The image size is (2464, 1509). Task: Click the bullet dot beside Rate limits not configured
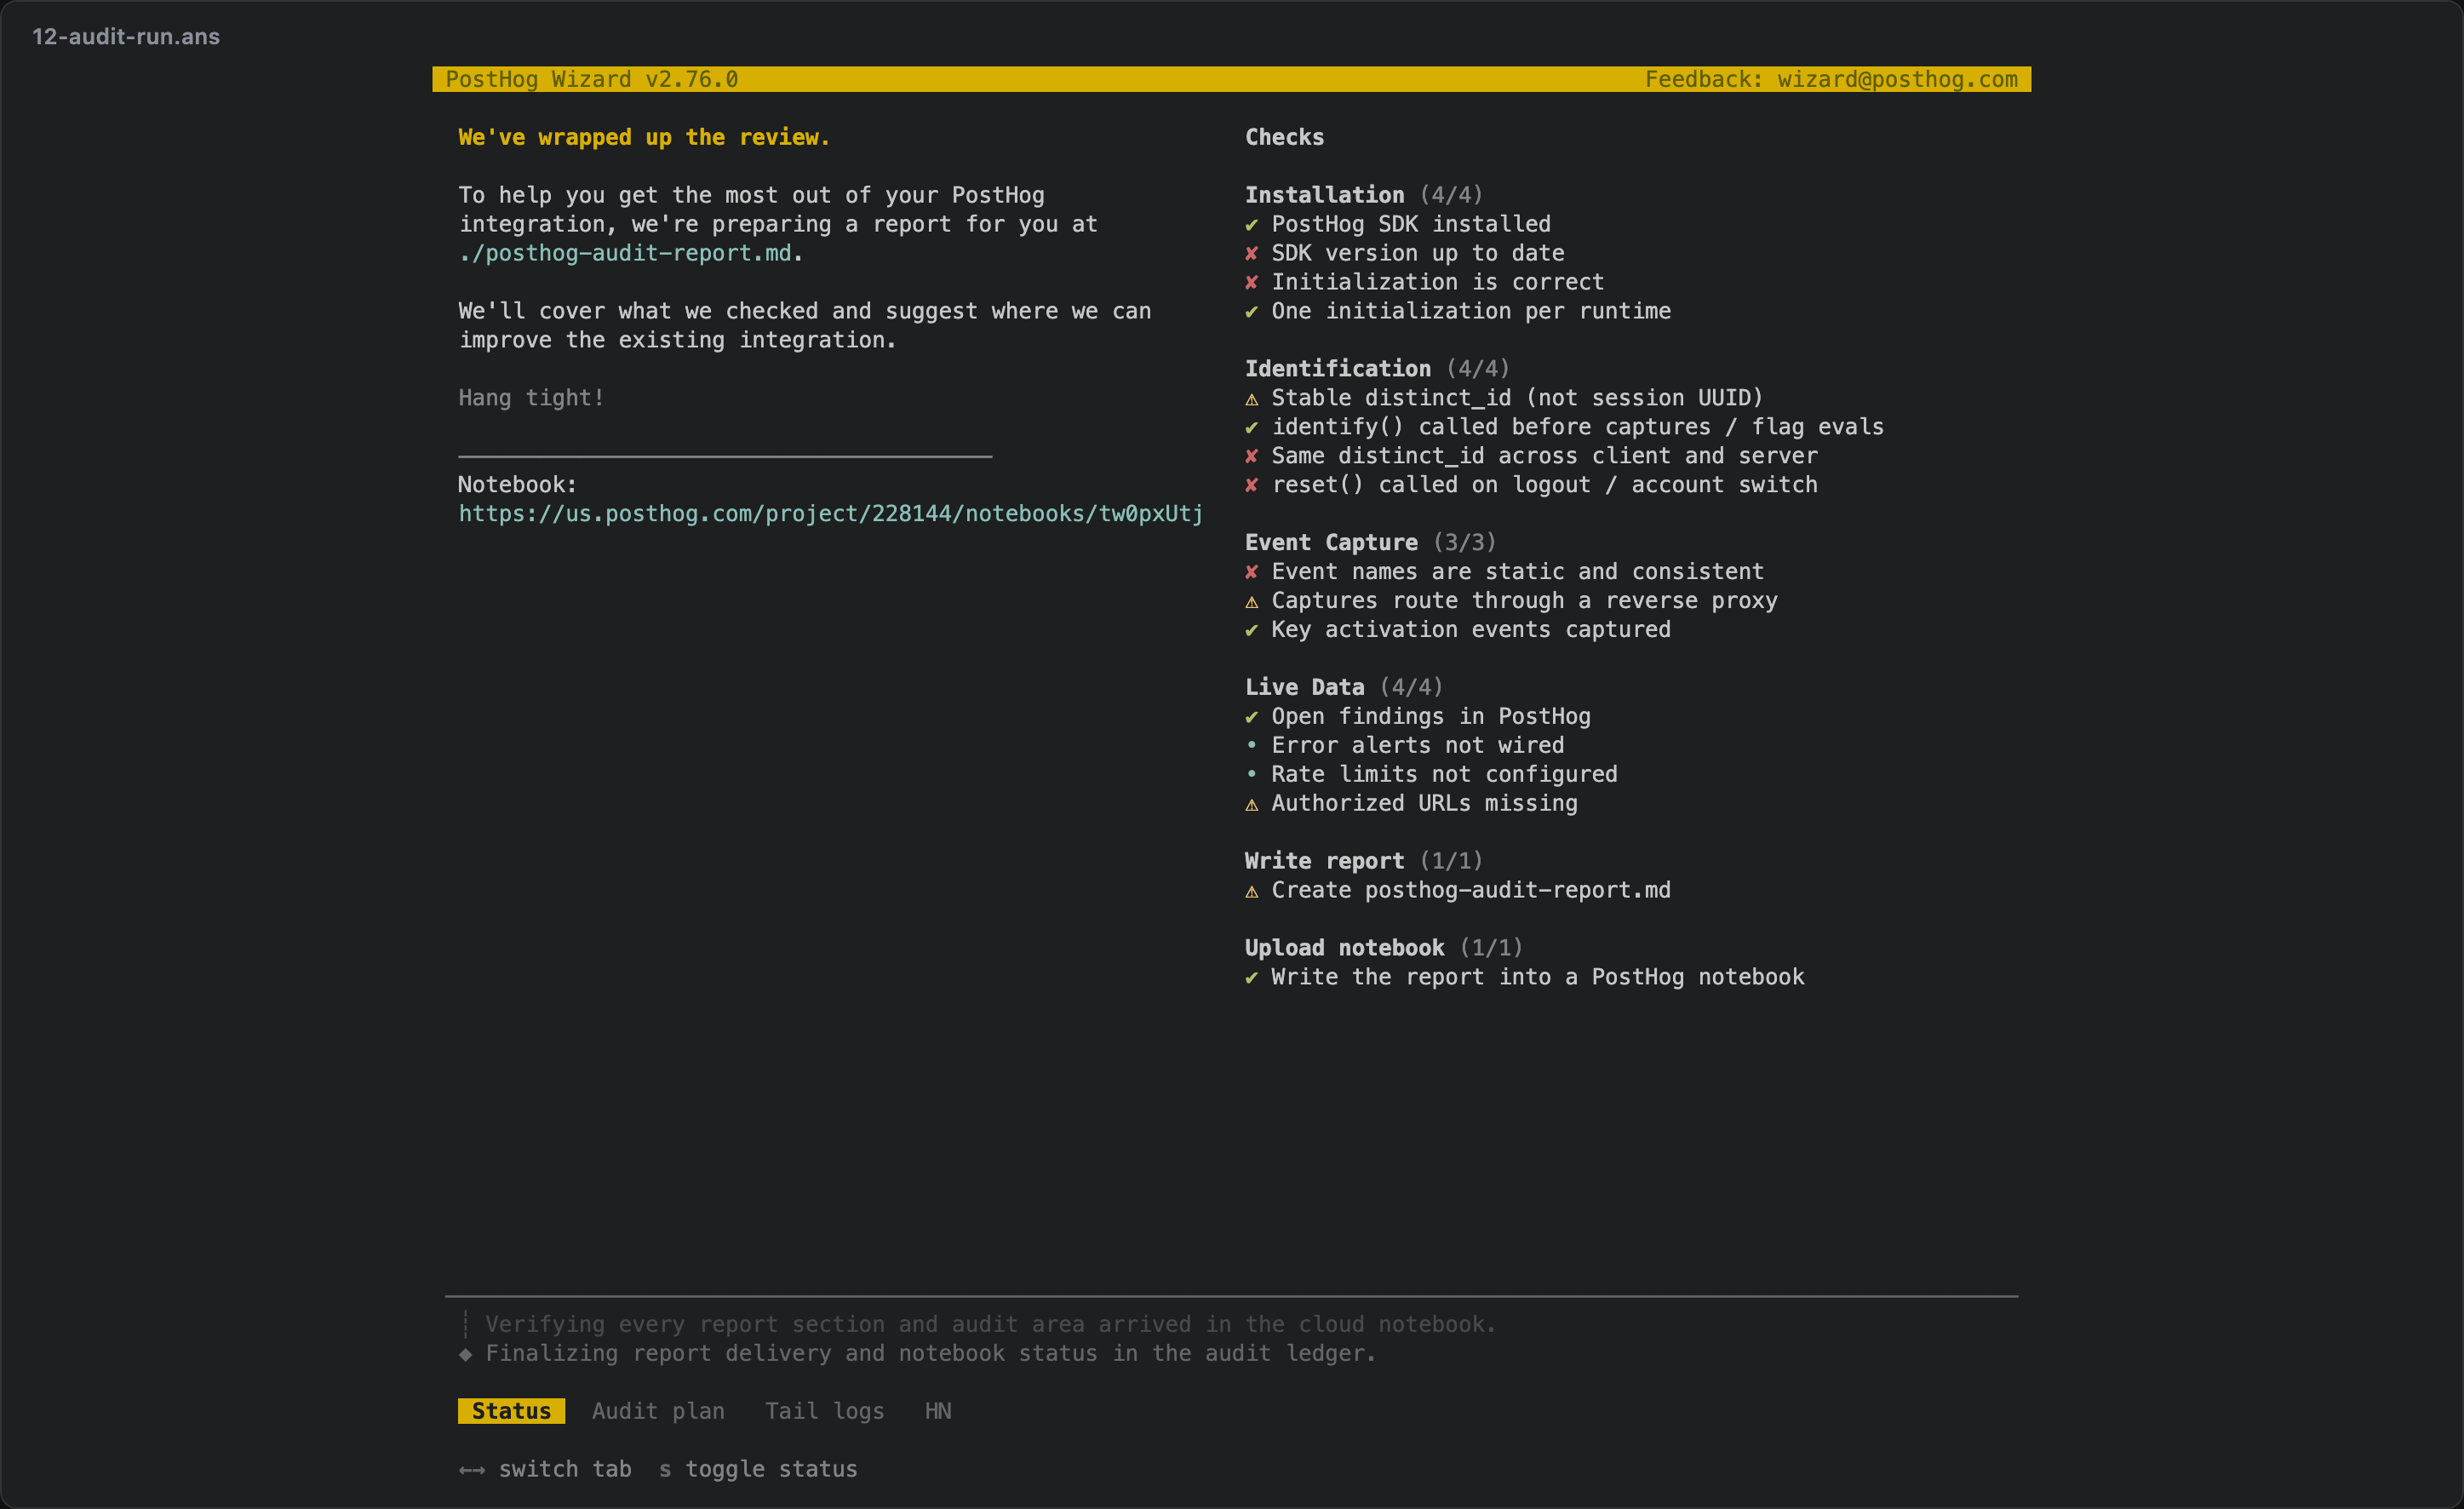pos(1251,774)
